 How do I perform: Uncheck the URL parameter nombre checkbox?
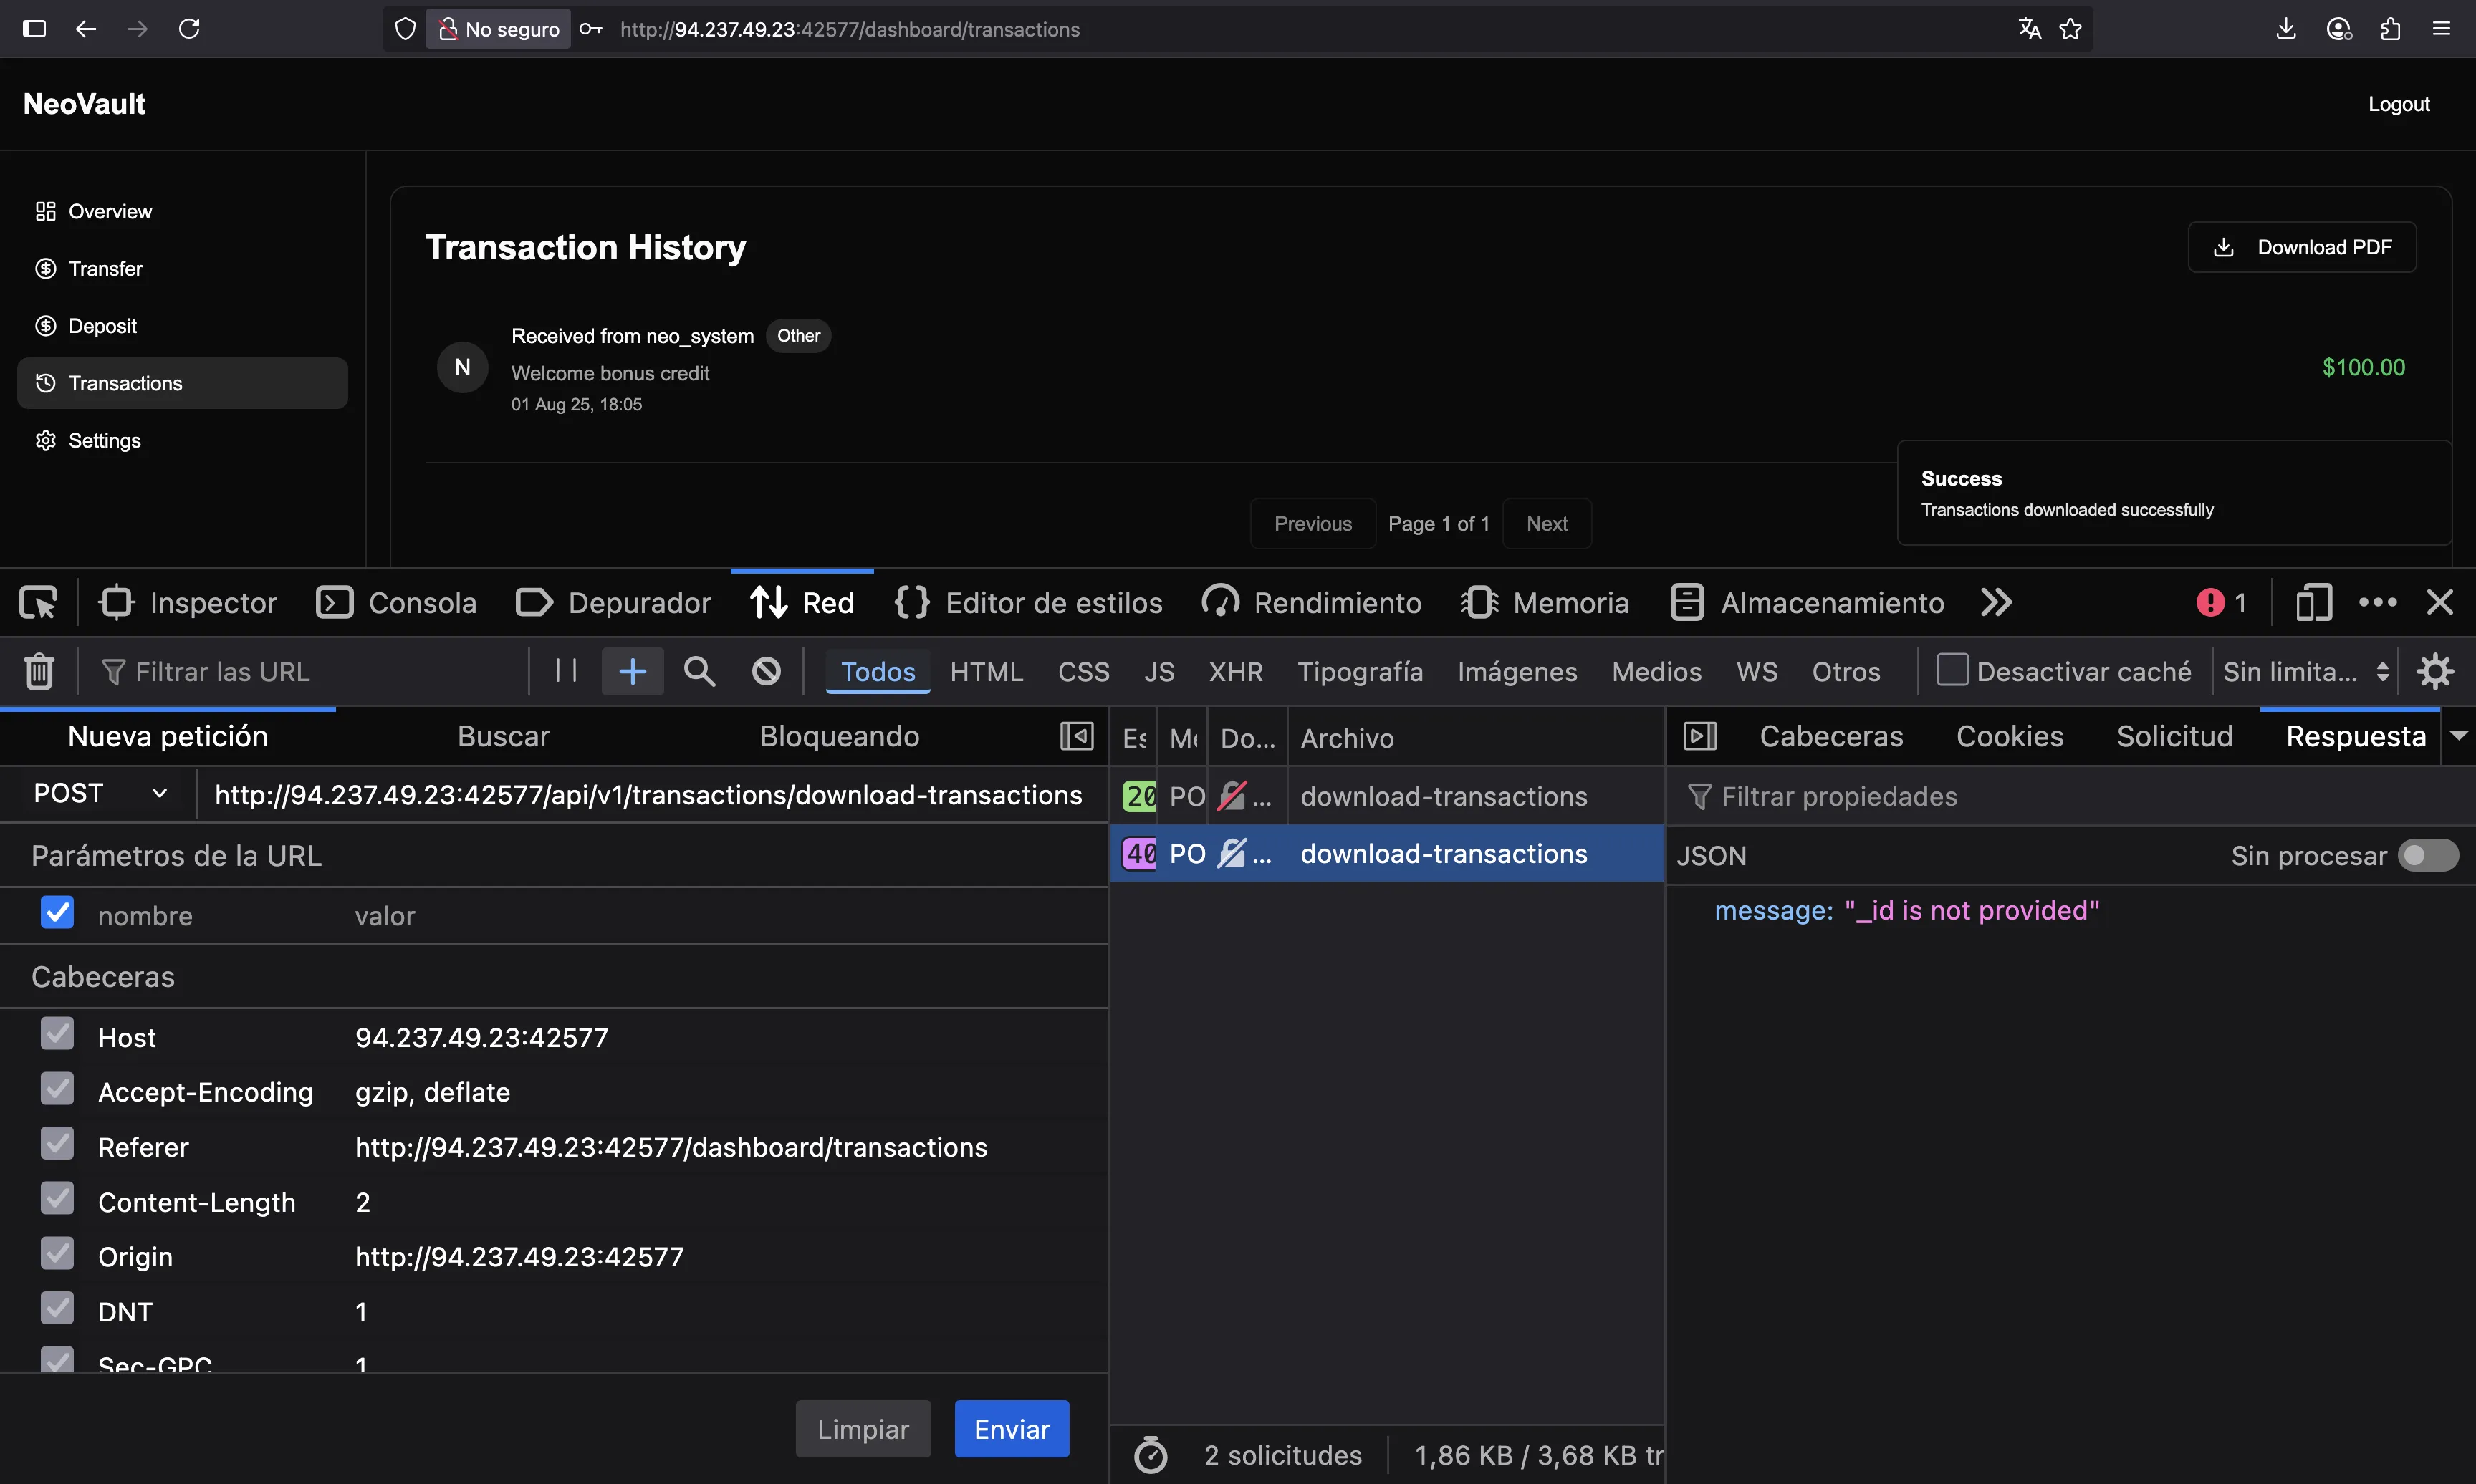pyautogui.click(x=57, y=913)
